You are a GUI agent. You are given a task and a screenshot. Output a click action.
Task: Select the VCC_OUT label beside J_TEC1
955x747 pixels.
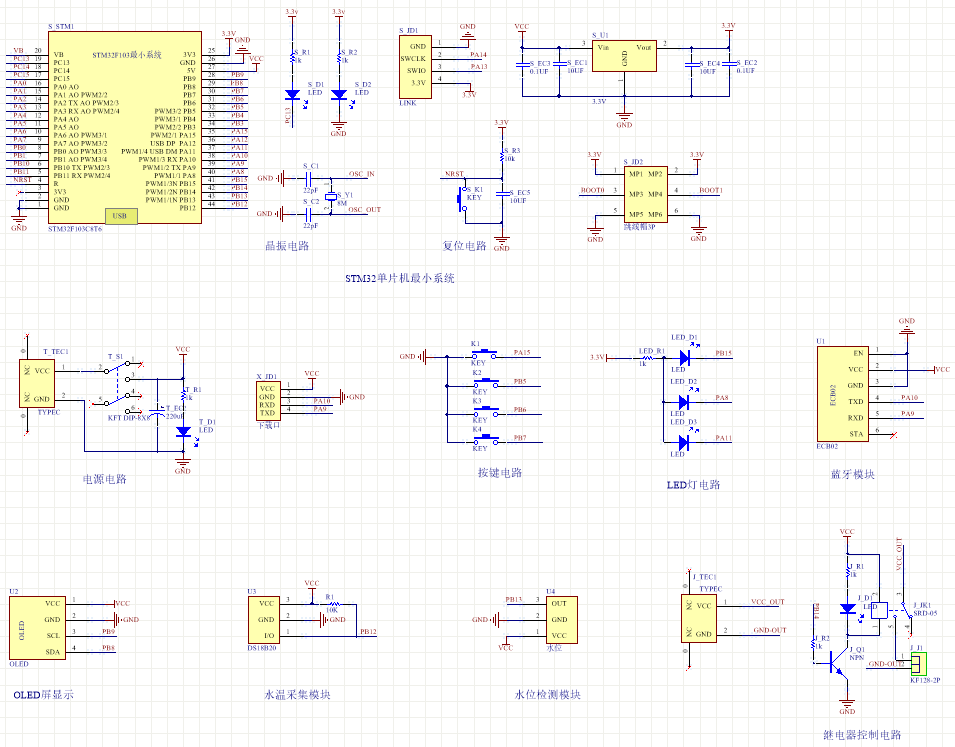click(767, 602)
